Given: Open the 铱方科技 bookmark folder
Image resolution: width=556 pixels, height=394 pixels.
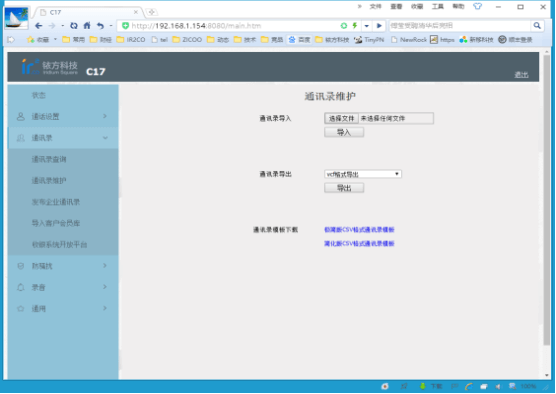Looking at the screenshot, I should point(332,40).
